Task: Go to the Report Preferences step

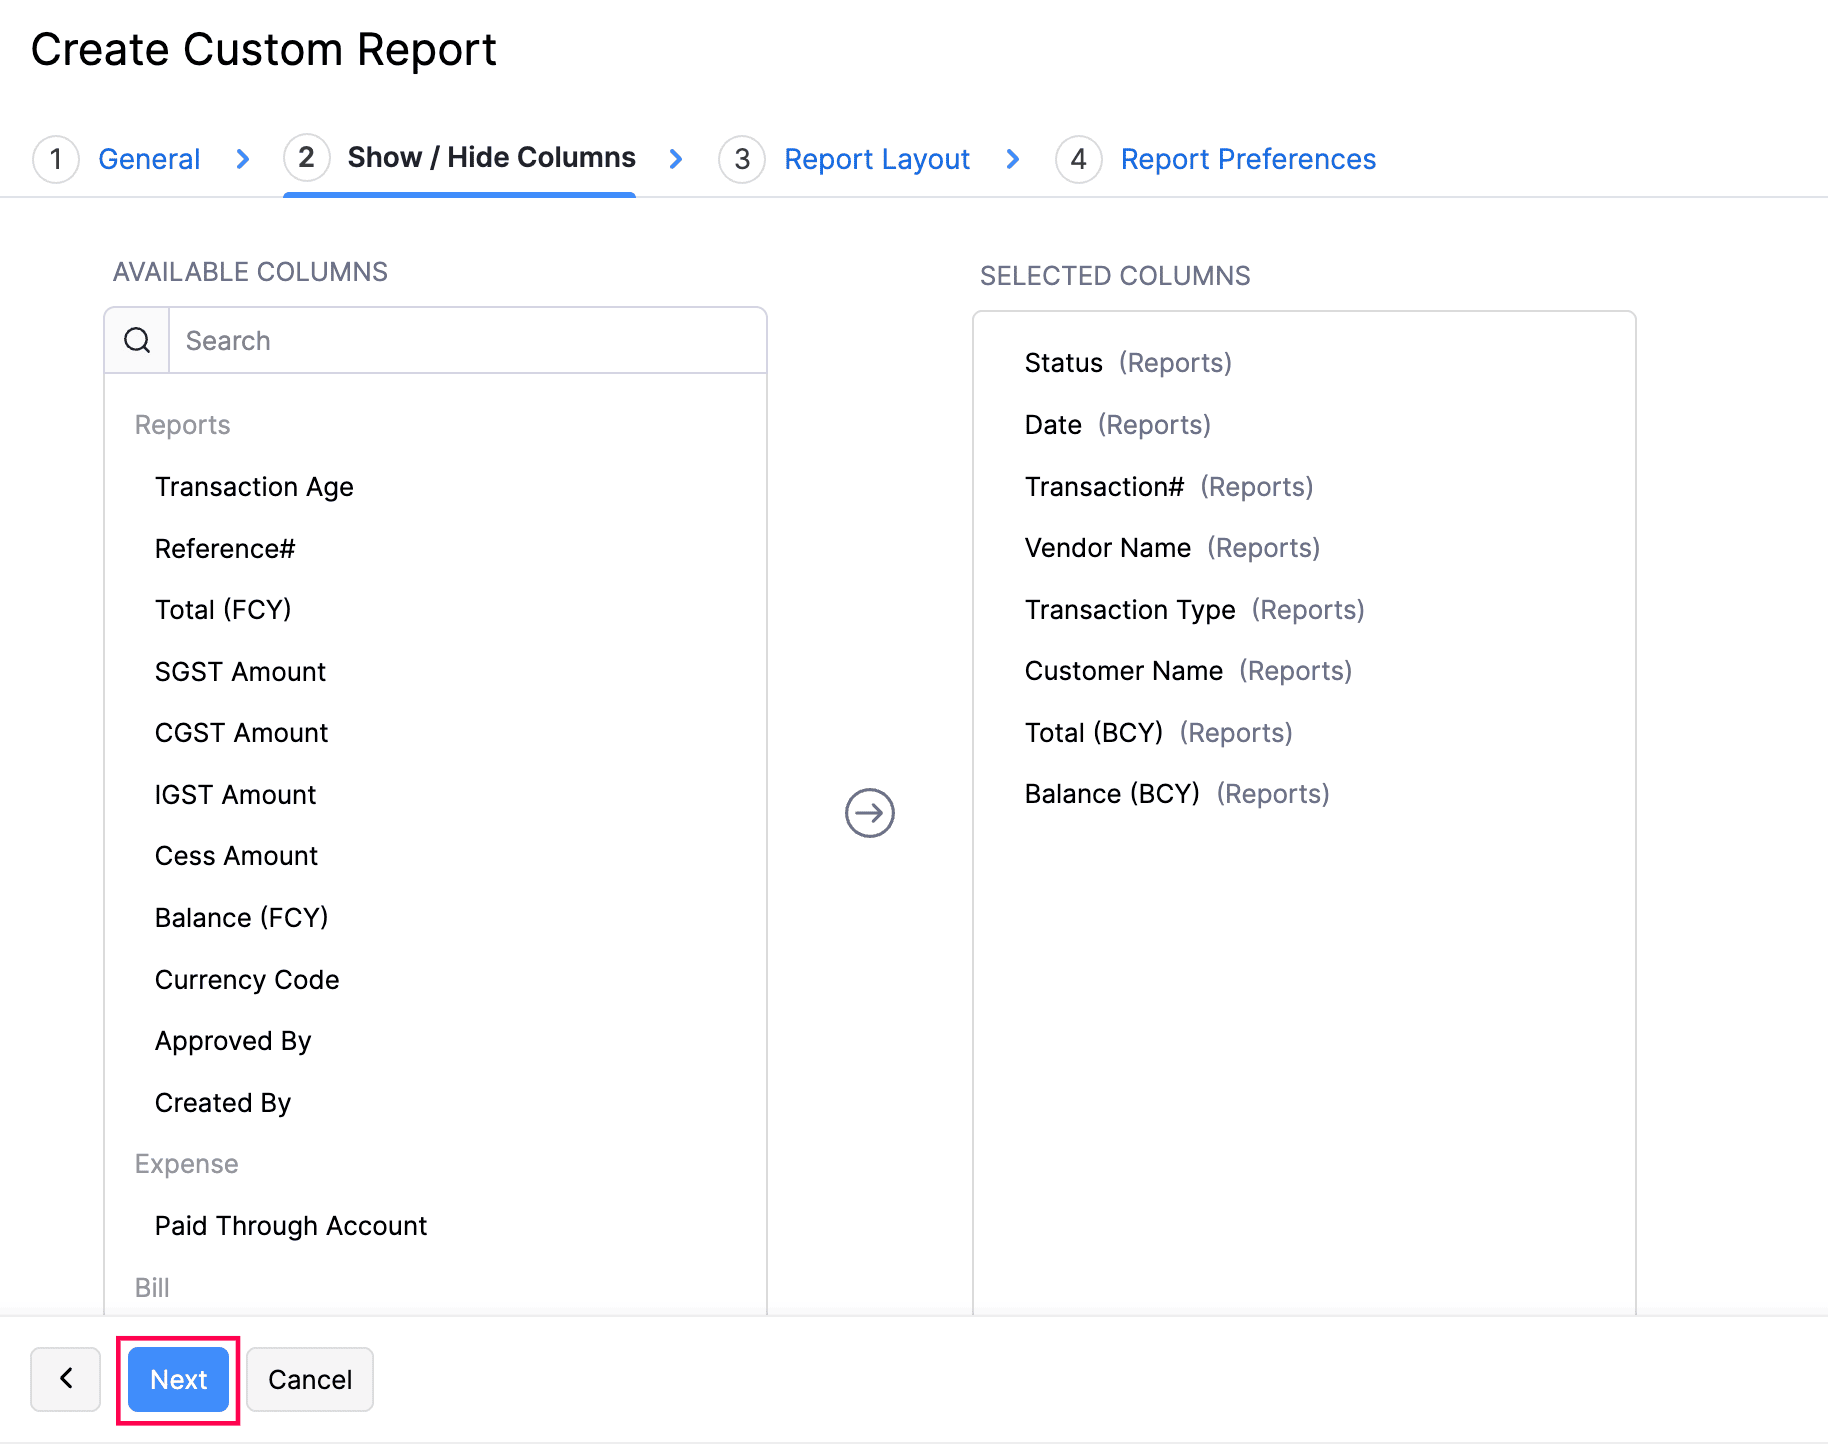Action: (x=1247, y=159)
